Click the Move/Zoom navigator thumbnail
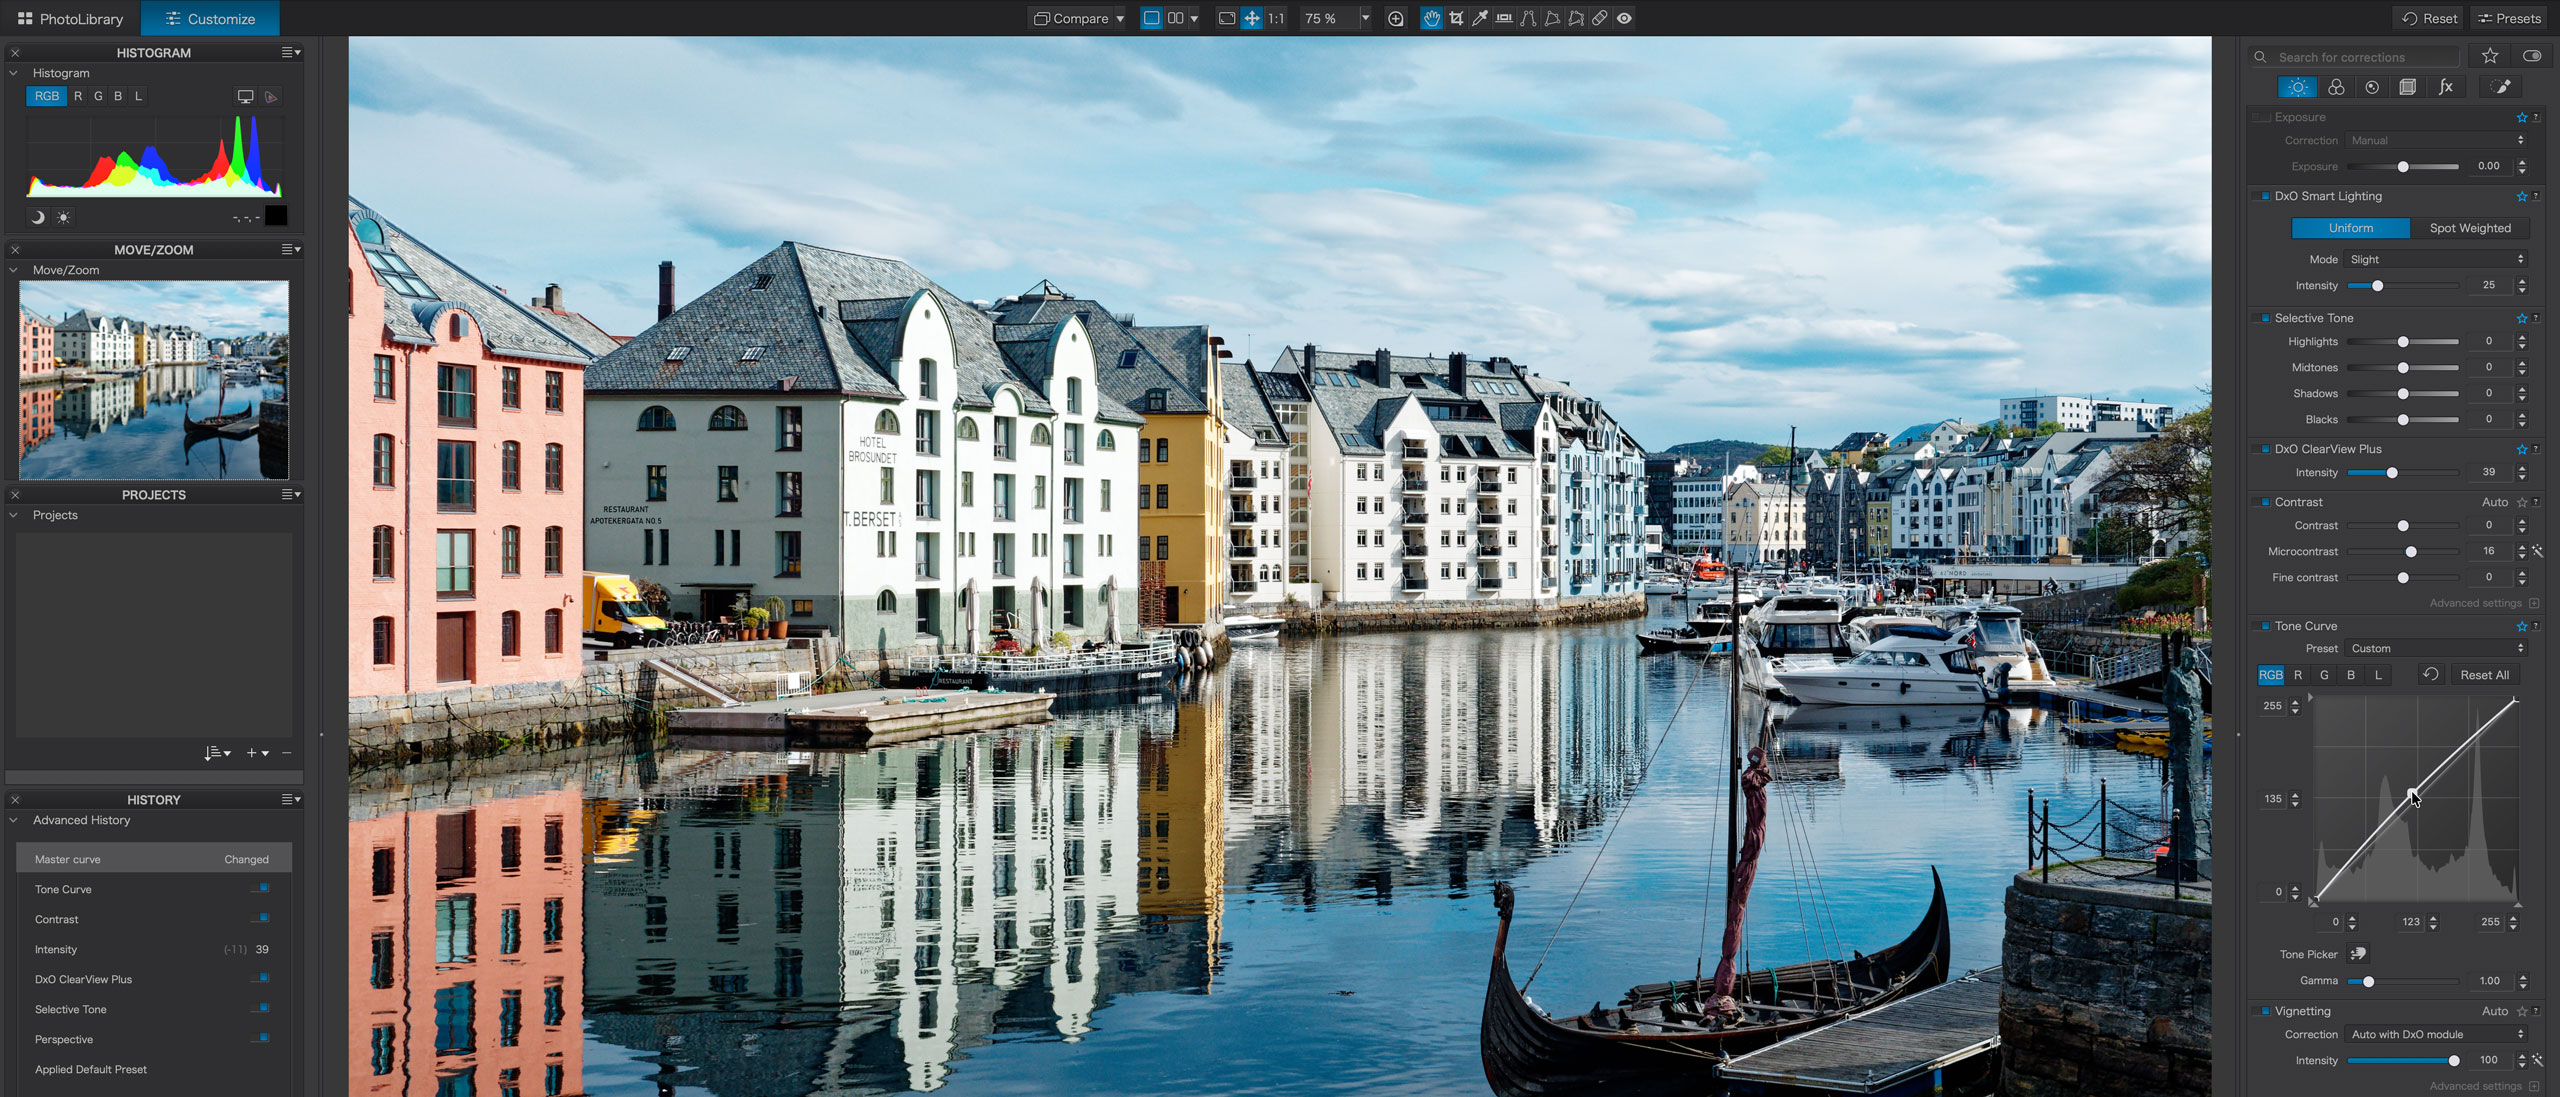The image size is (2560, 1097). coord(154,379)
